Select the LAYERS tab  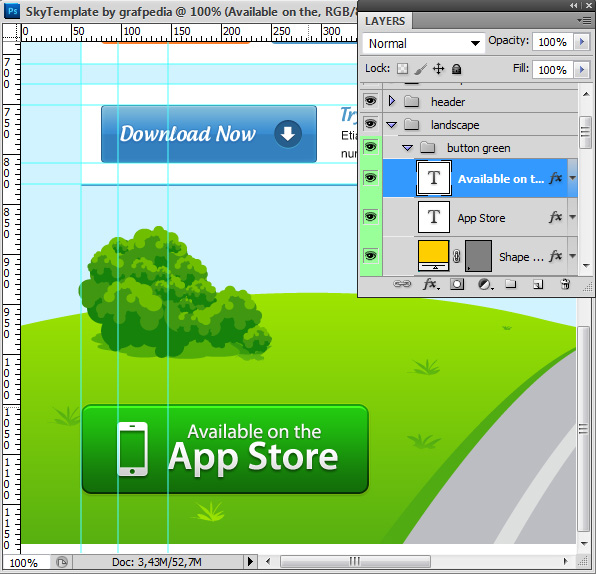coord(385,21)
